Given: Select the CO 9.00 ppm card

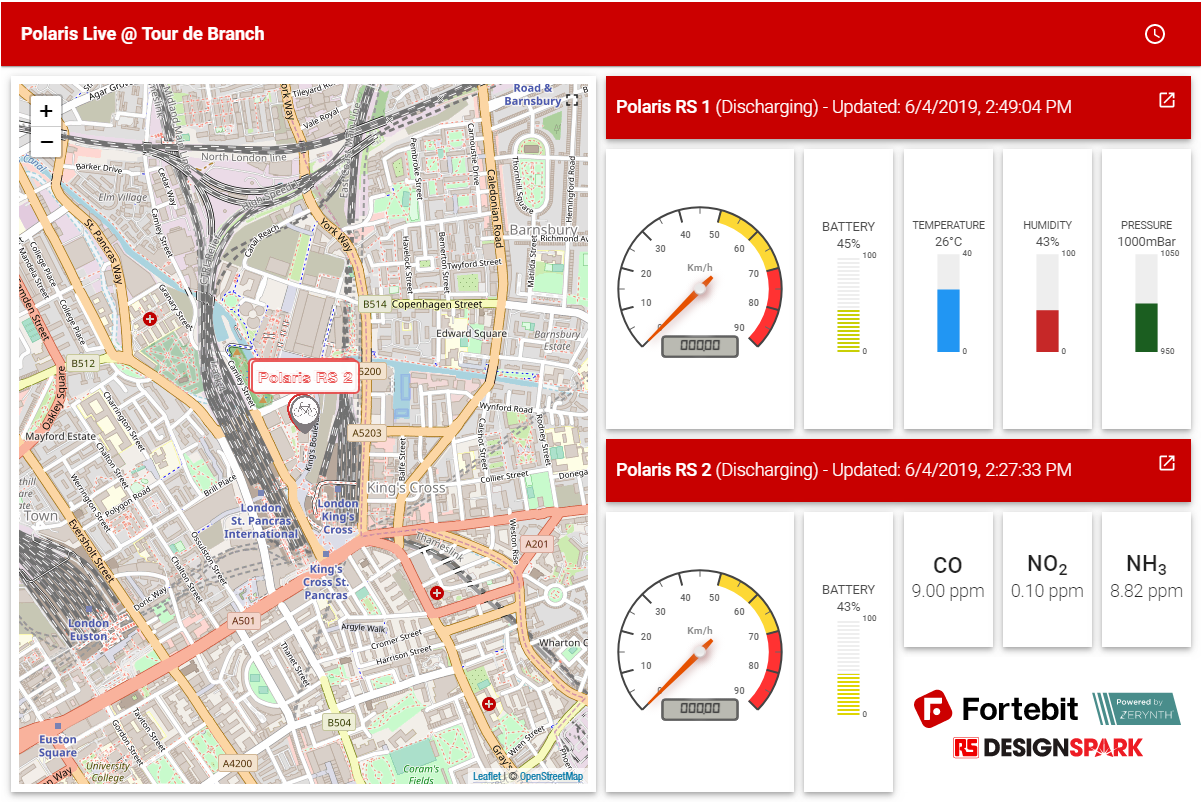Looking at the screenshot, I should (948, 580).
